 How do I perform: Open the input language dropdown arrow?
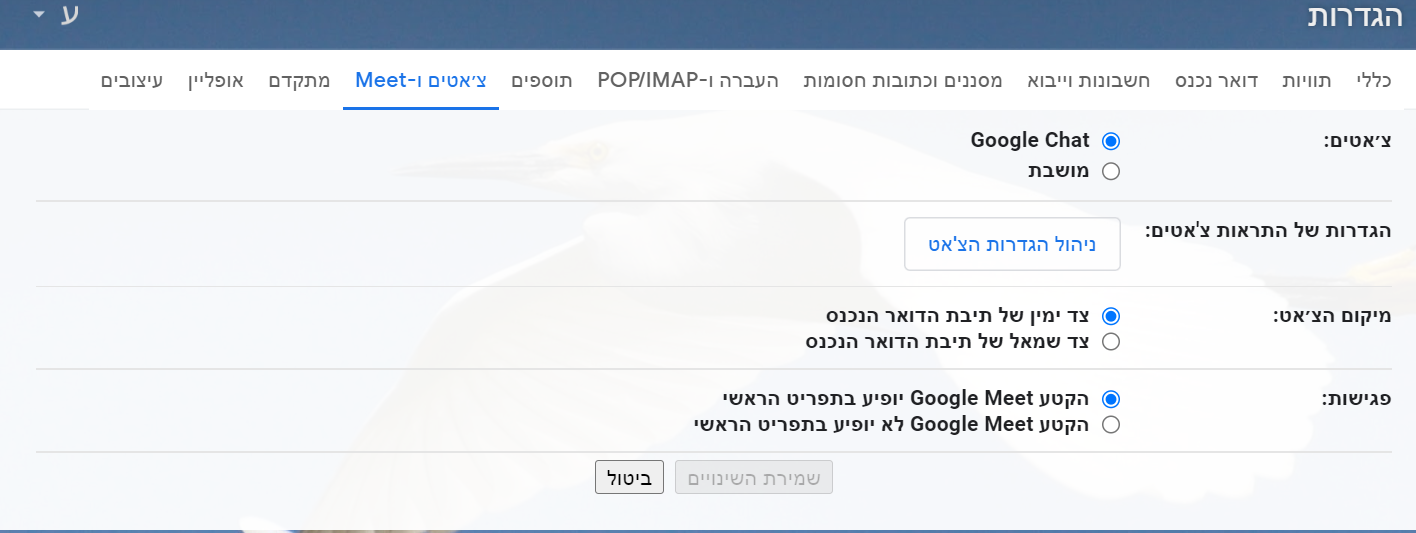coord(39,16)
